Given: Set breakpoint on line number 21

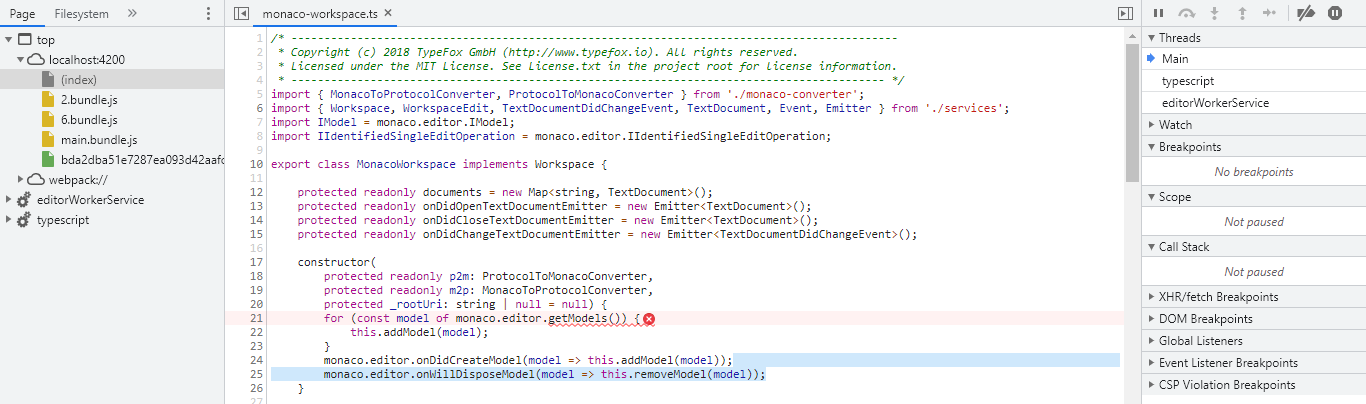Looking at the screenshot, I should [256, 318].
